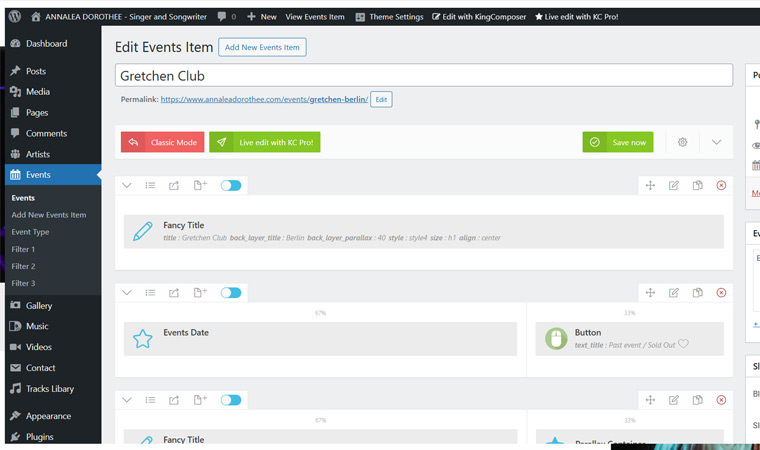
Task: Click the move handle of the Fancy Title row
Action: tap(650, 185)
